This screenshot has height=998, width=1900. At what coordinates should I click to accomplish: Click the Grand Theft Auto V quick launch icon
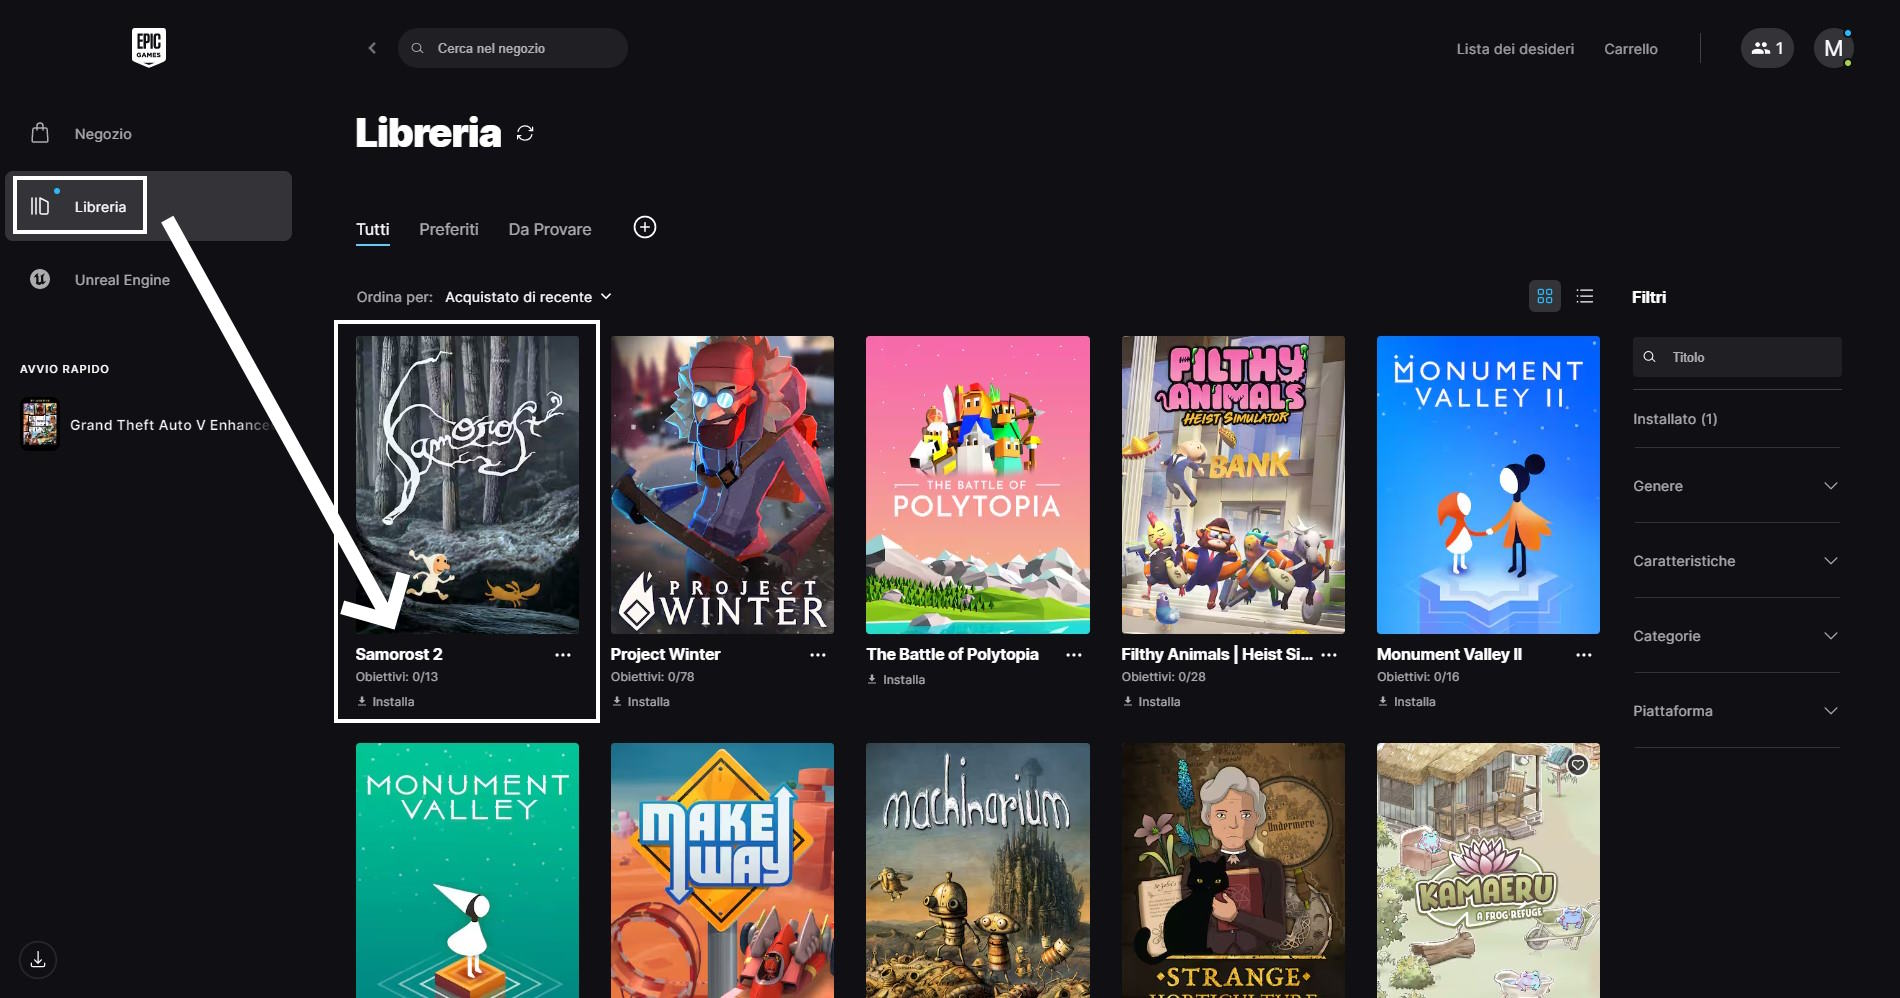click(x=40, y=424)
